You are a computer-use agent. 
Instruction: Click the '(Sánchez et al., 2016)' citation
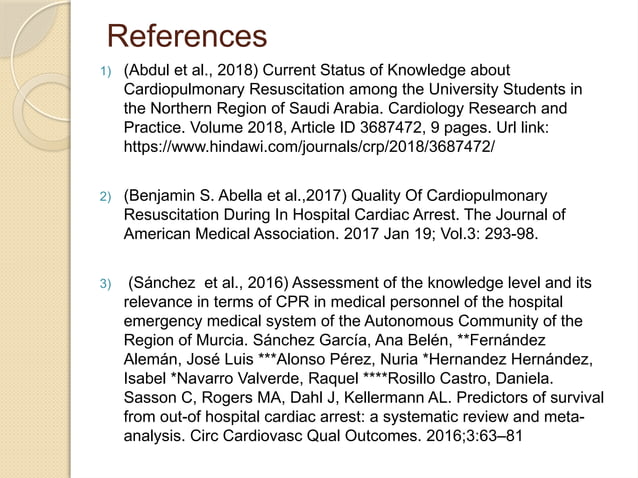pyautogui.click(x=208, y=283)
